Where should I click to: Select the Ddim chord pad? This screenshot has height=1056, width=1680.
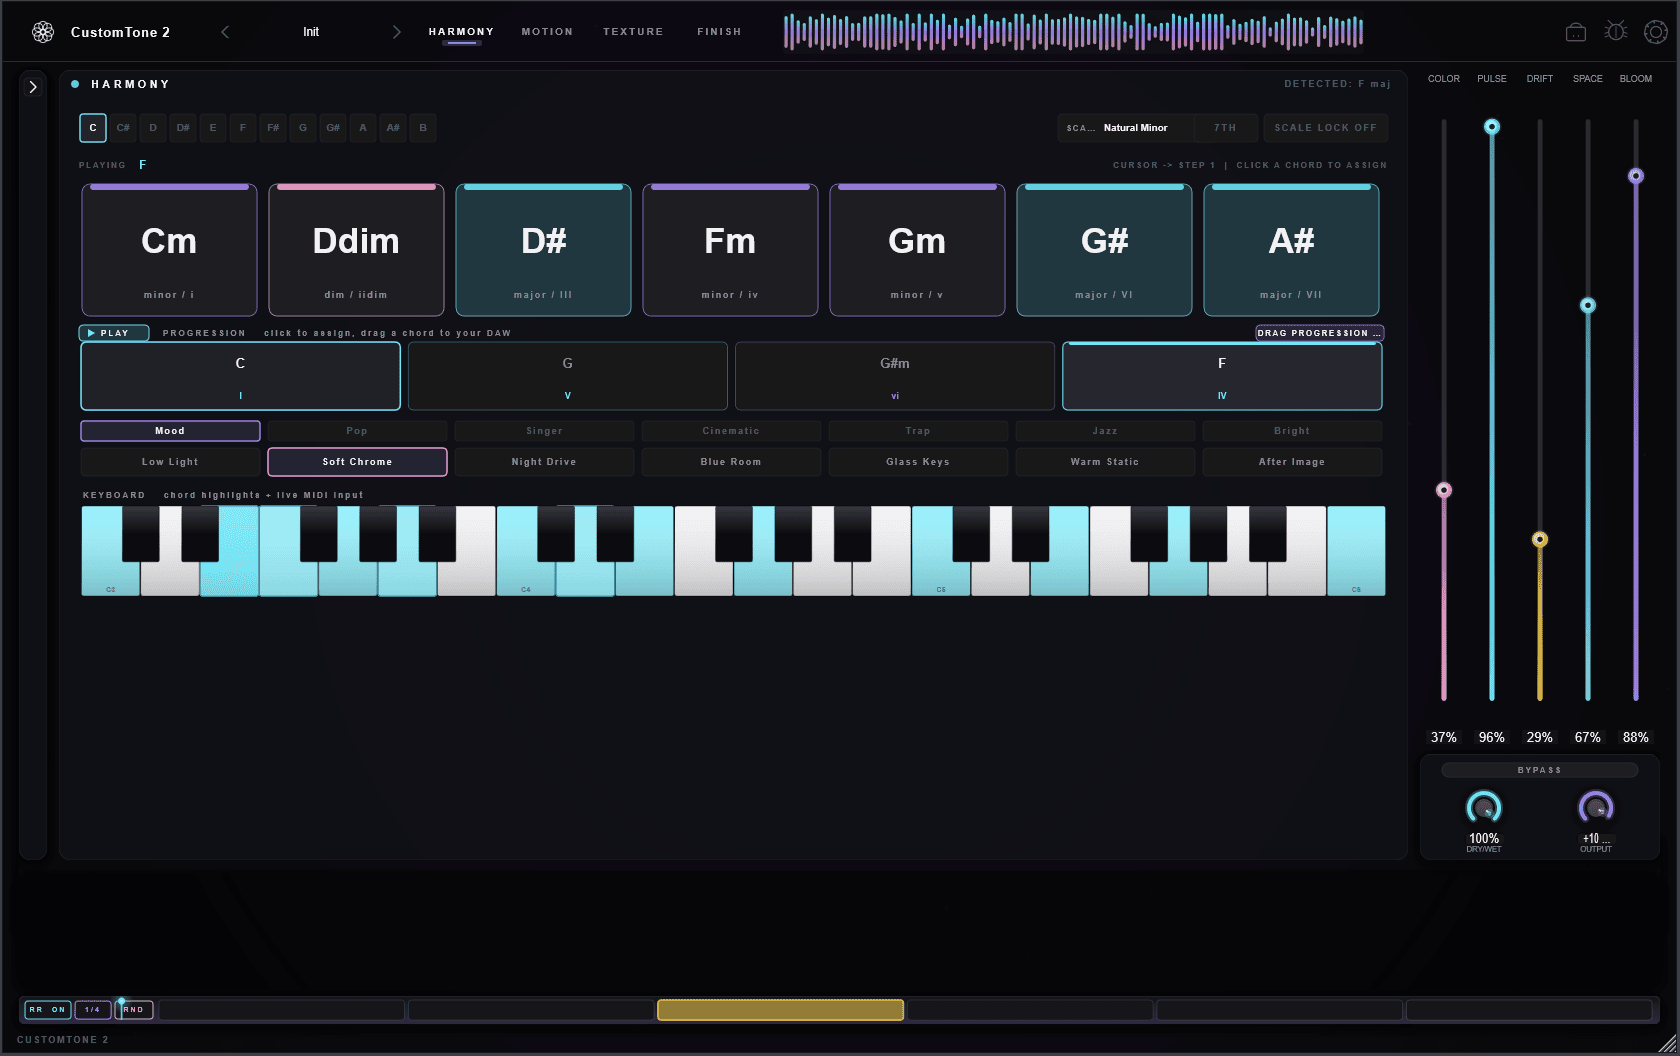click(x=356, y=250)
